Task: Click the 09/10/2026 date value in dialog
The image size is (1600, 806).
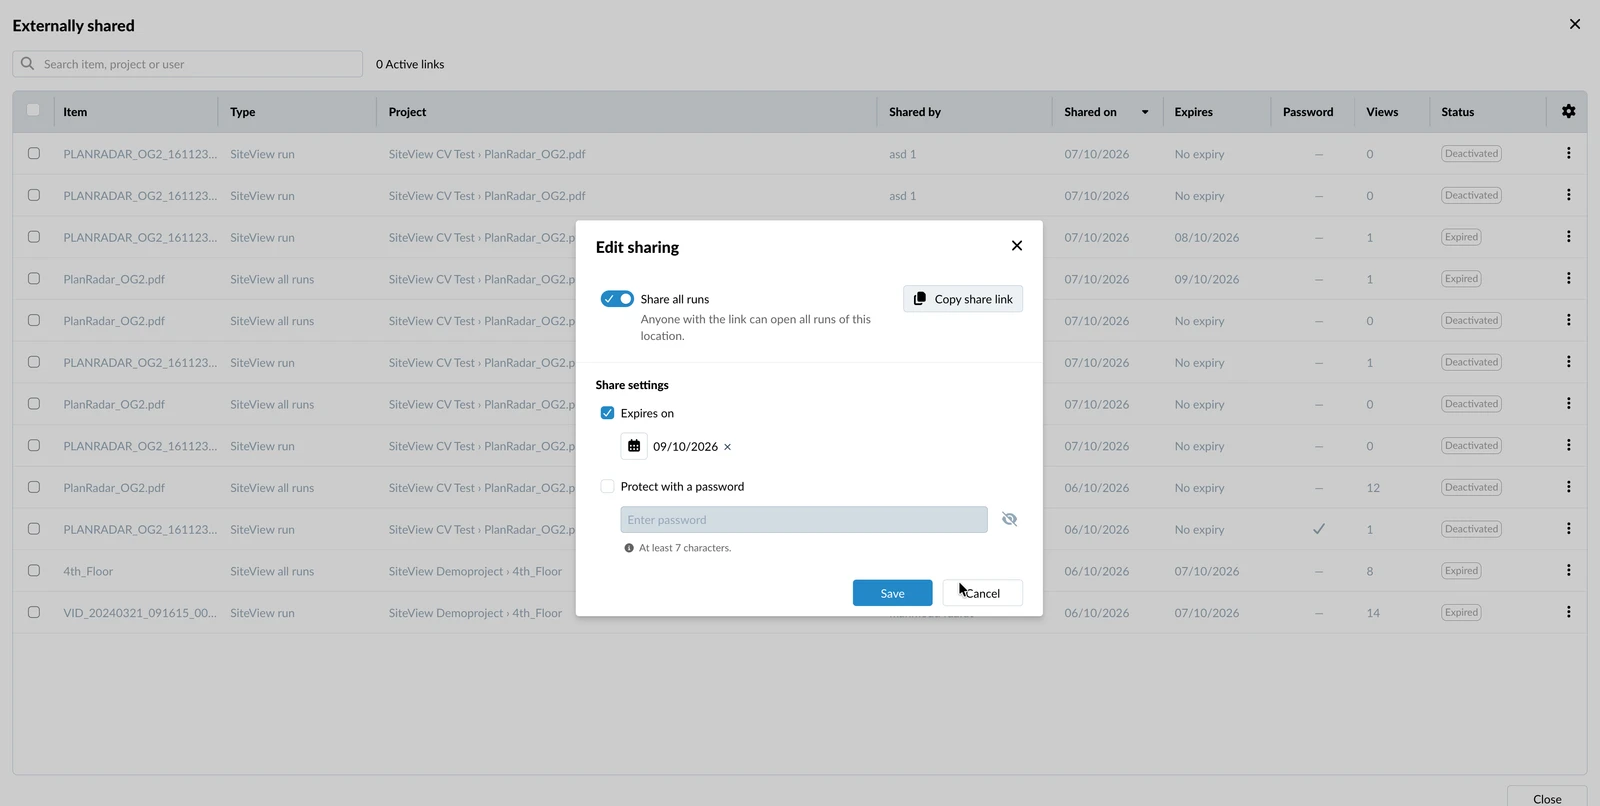Action: click(685, 447)
